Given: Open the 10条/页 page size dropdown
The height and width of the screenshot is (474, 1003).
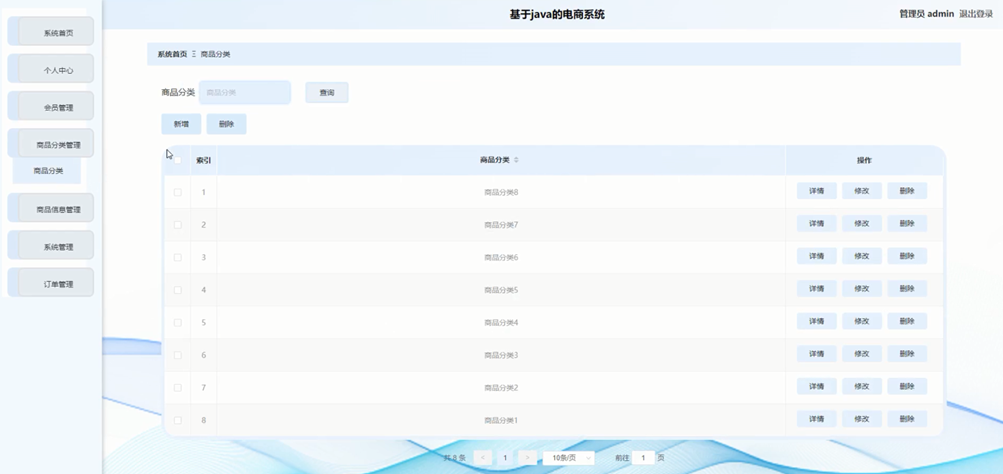Looking at the screenshot, I should (x=569, y=457).
